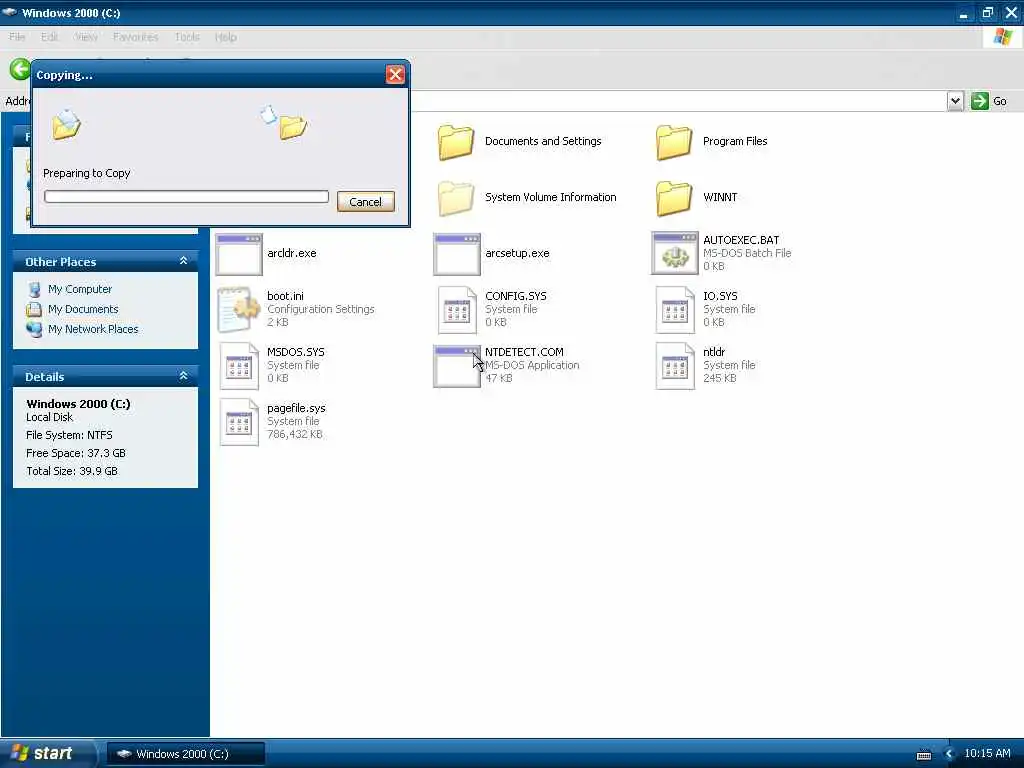
Task: Click the keyboard icon in system tray
Action: (923, 754)
